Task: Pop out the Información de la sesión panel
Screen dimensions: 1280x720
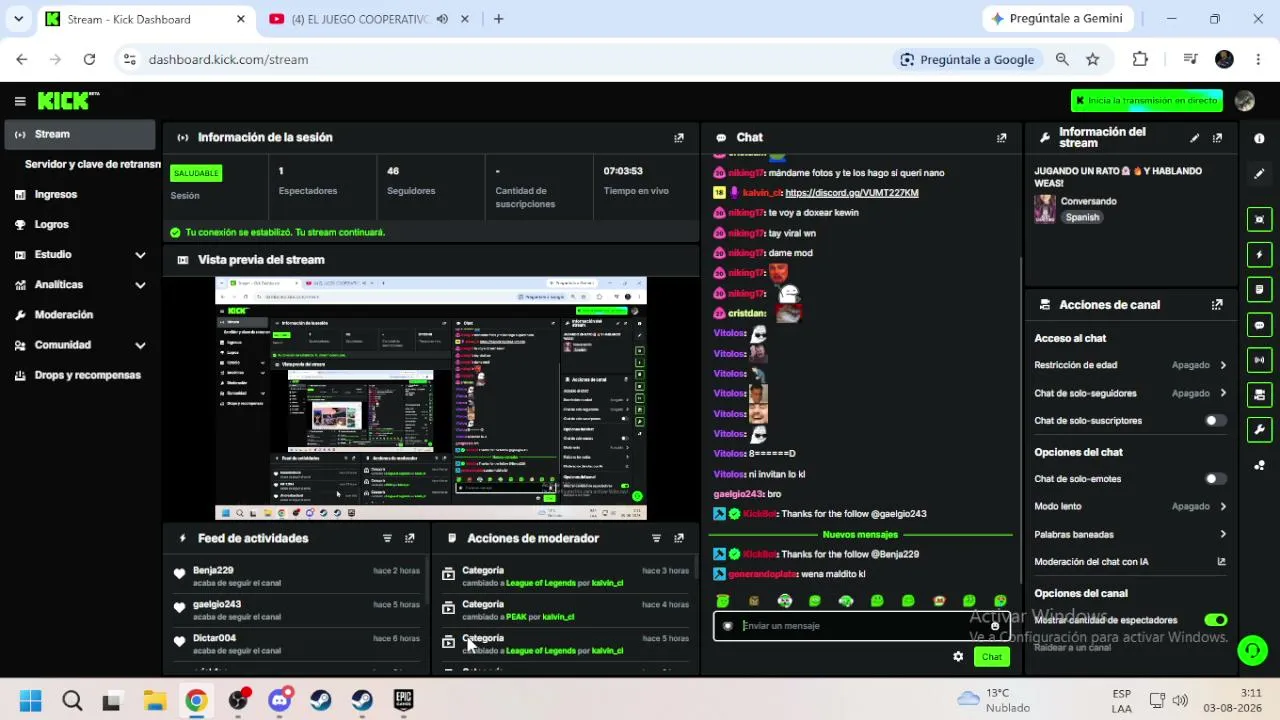Action: 679,138
